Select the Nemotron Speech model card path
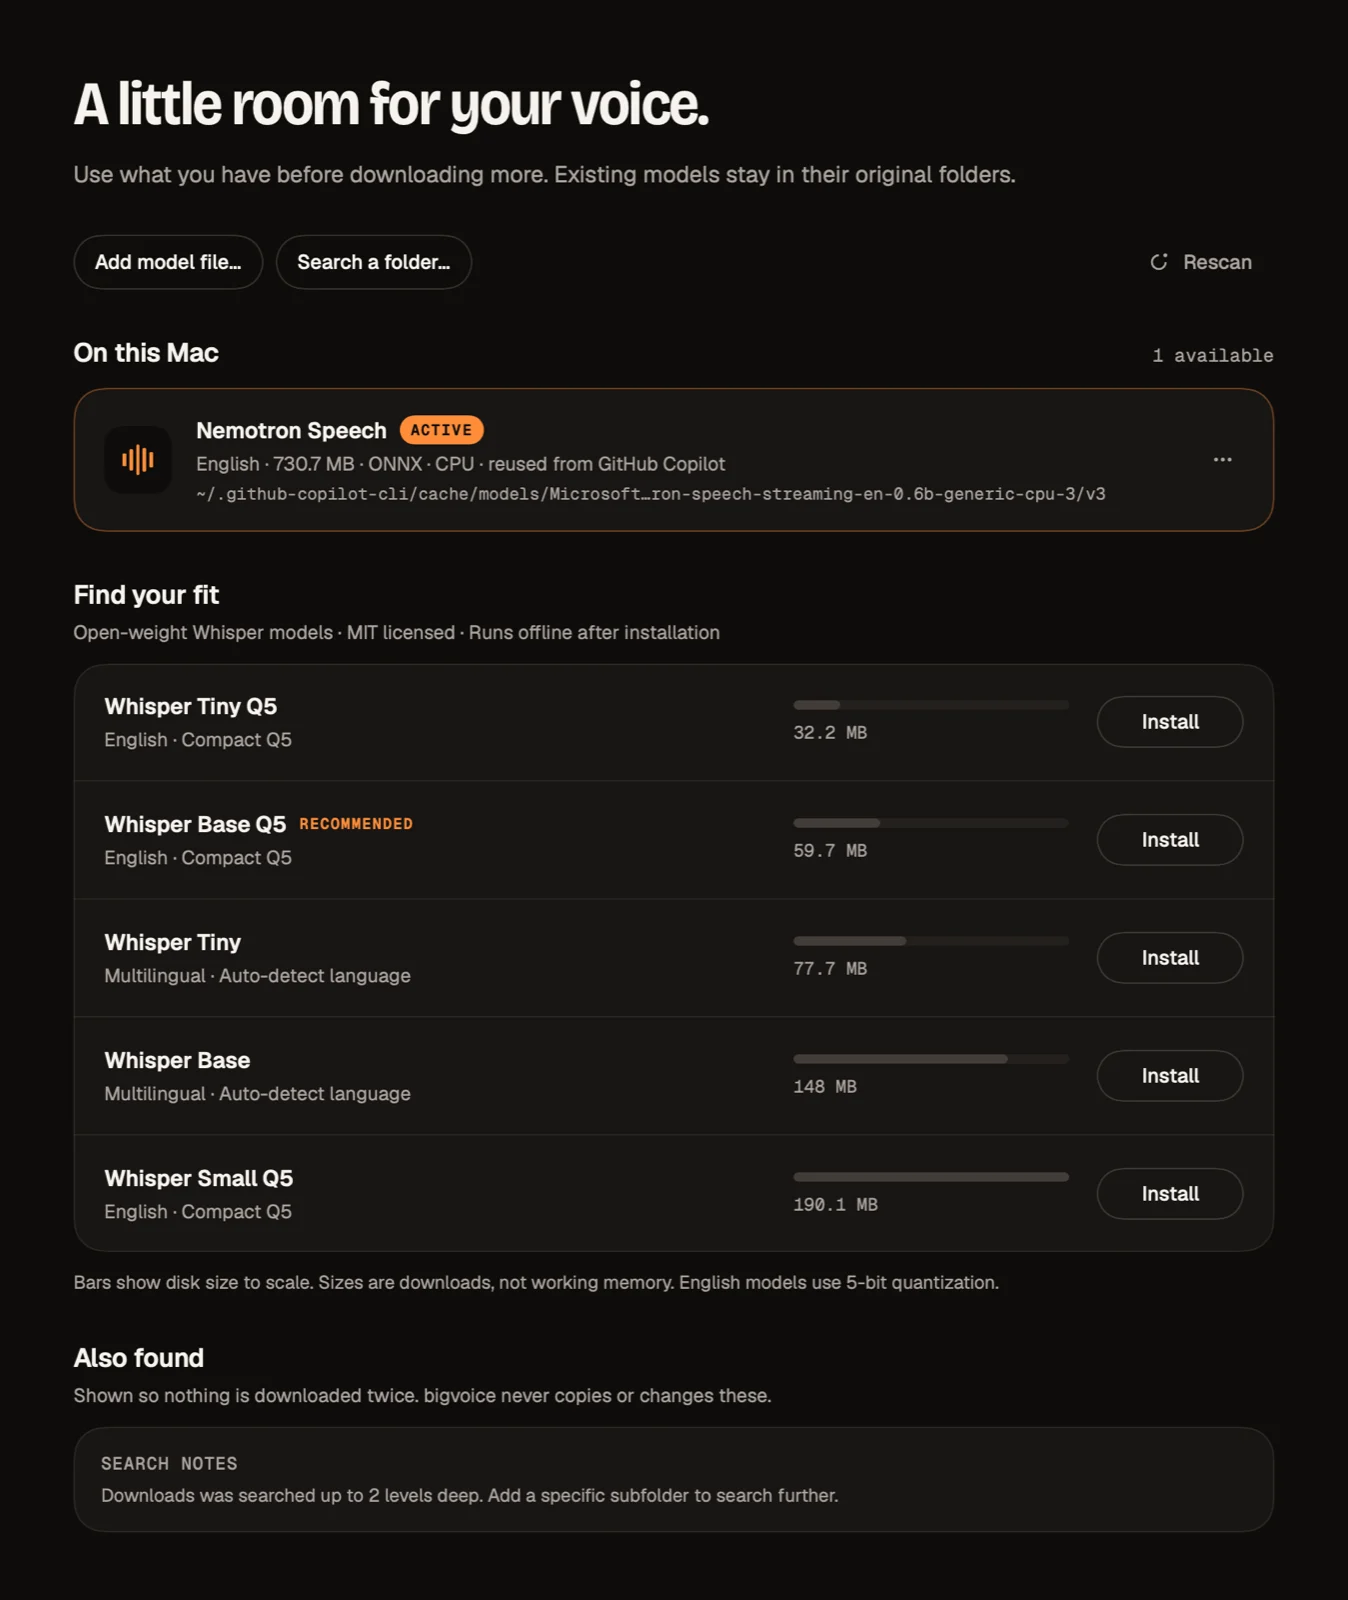 pyautogui.click(x=651, y=494)
